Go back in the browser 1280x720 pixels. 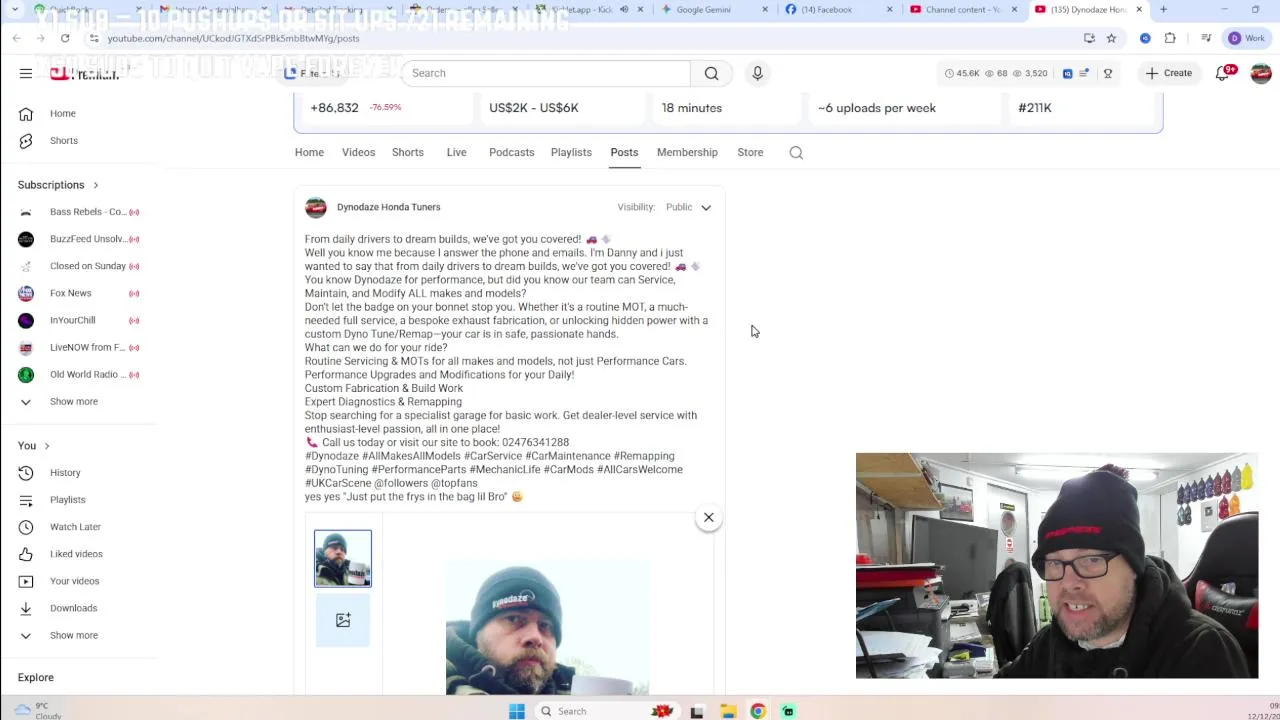(x=17, y=38)
